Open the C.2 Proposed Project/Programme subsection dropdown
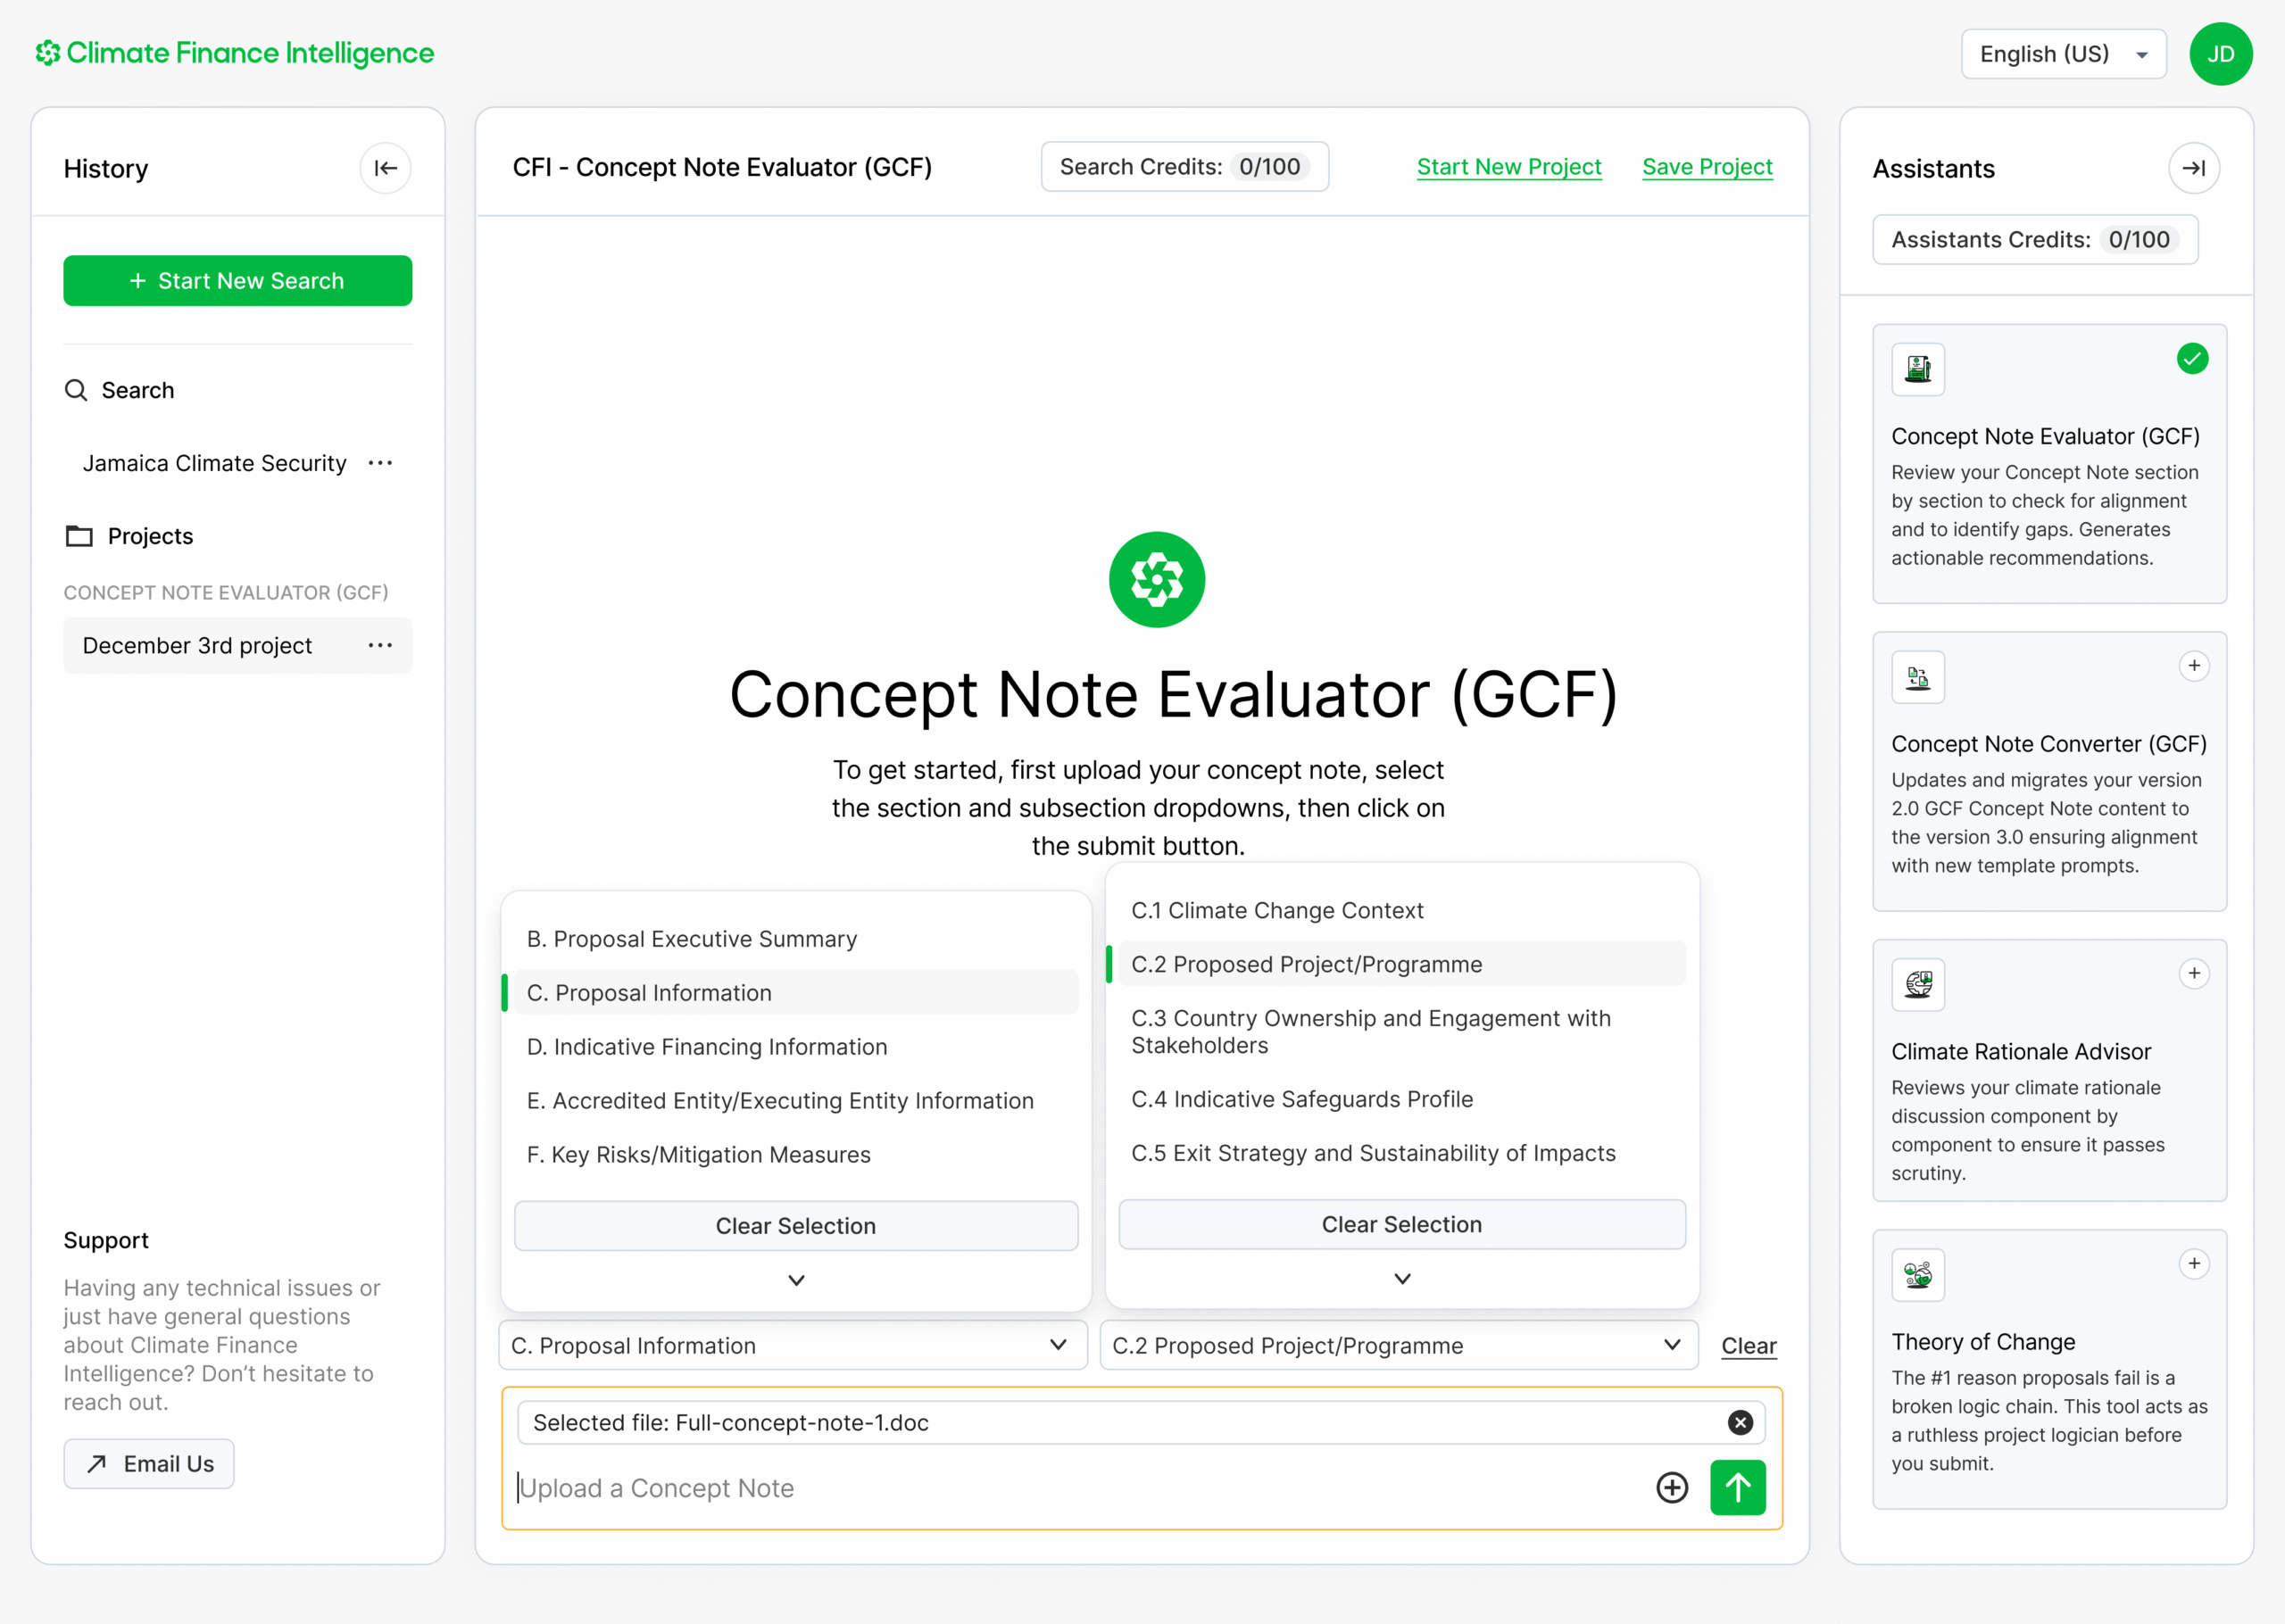2285x1624 pixels. [x=1398, y=1346]
